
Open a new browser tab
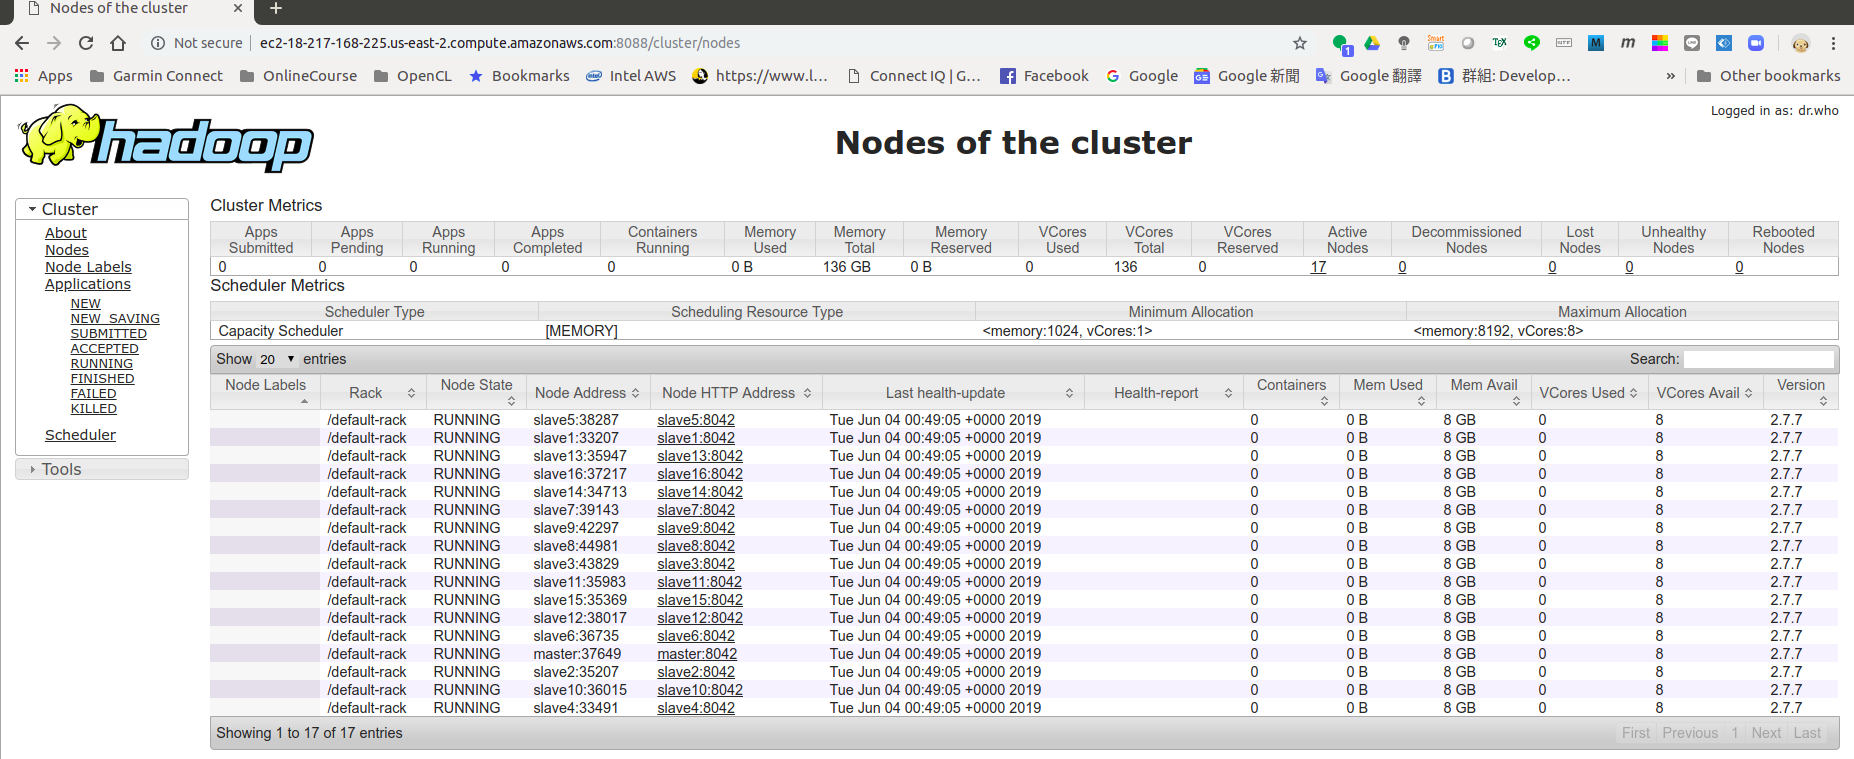click(x=276, y=9)
